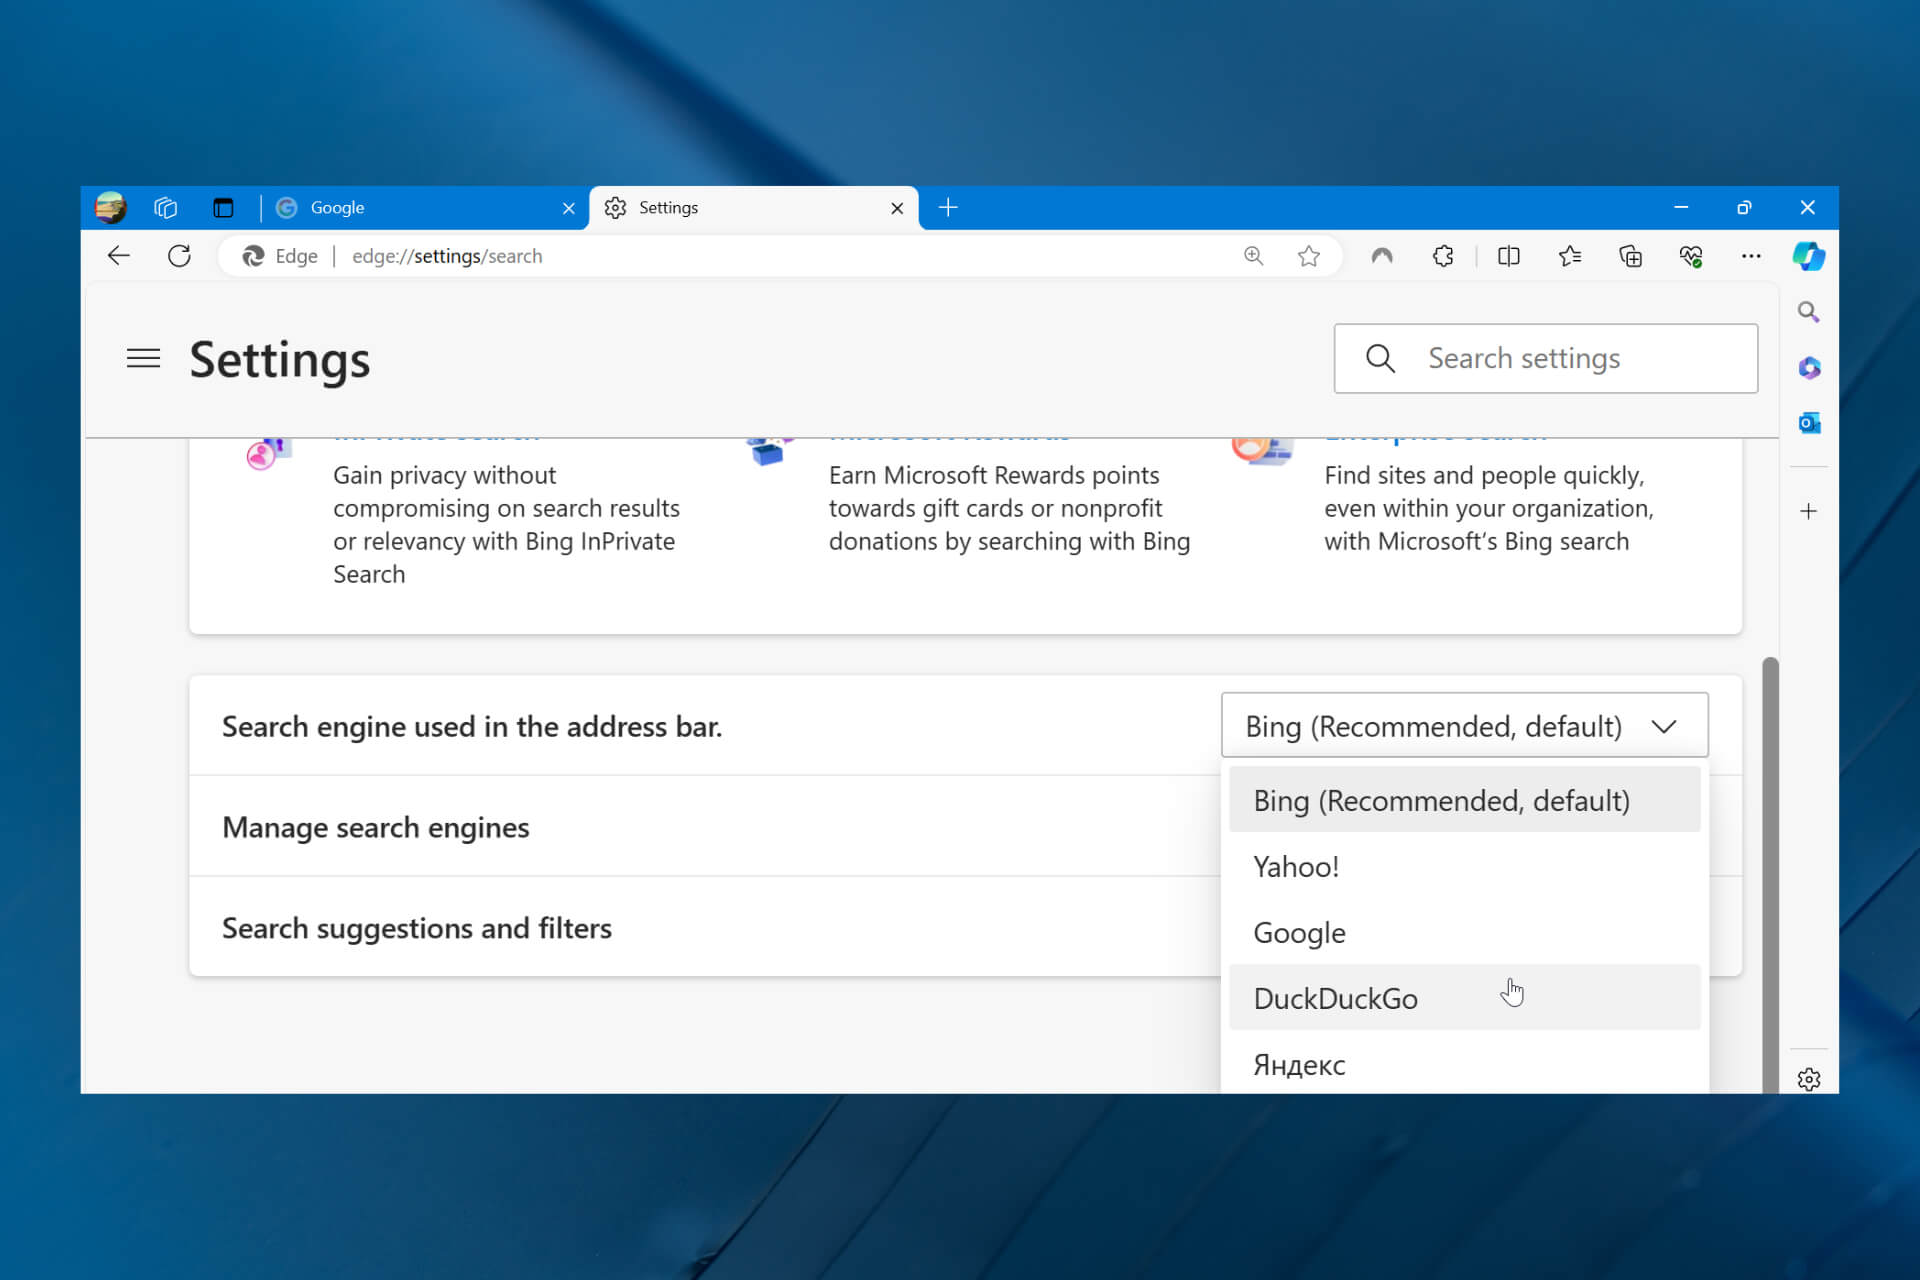
Task: Click Manage search engines link
Action: point(376,826)
